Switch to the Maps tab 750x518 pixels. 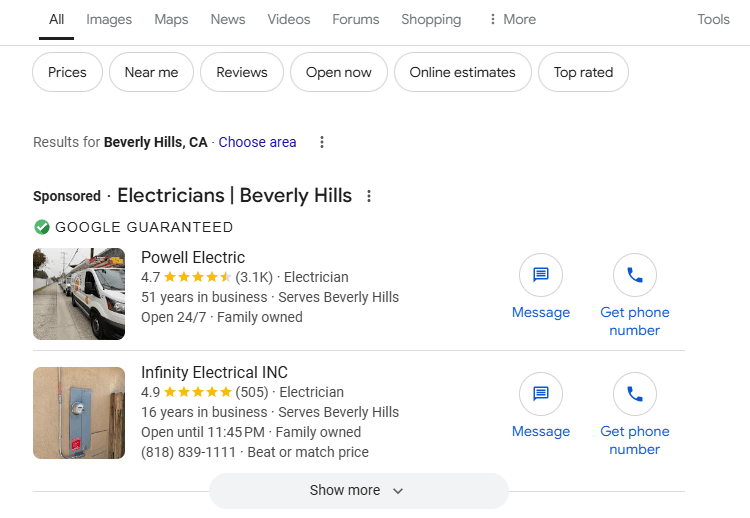tap(171, 20)
